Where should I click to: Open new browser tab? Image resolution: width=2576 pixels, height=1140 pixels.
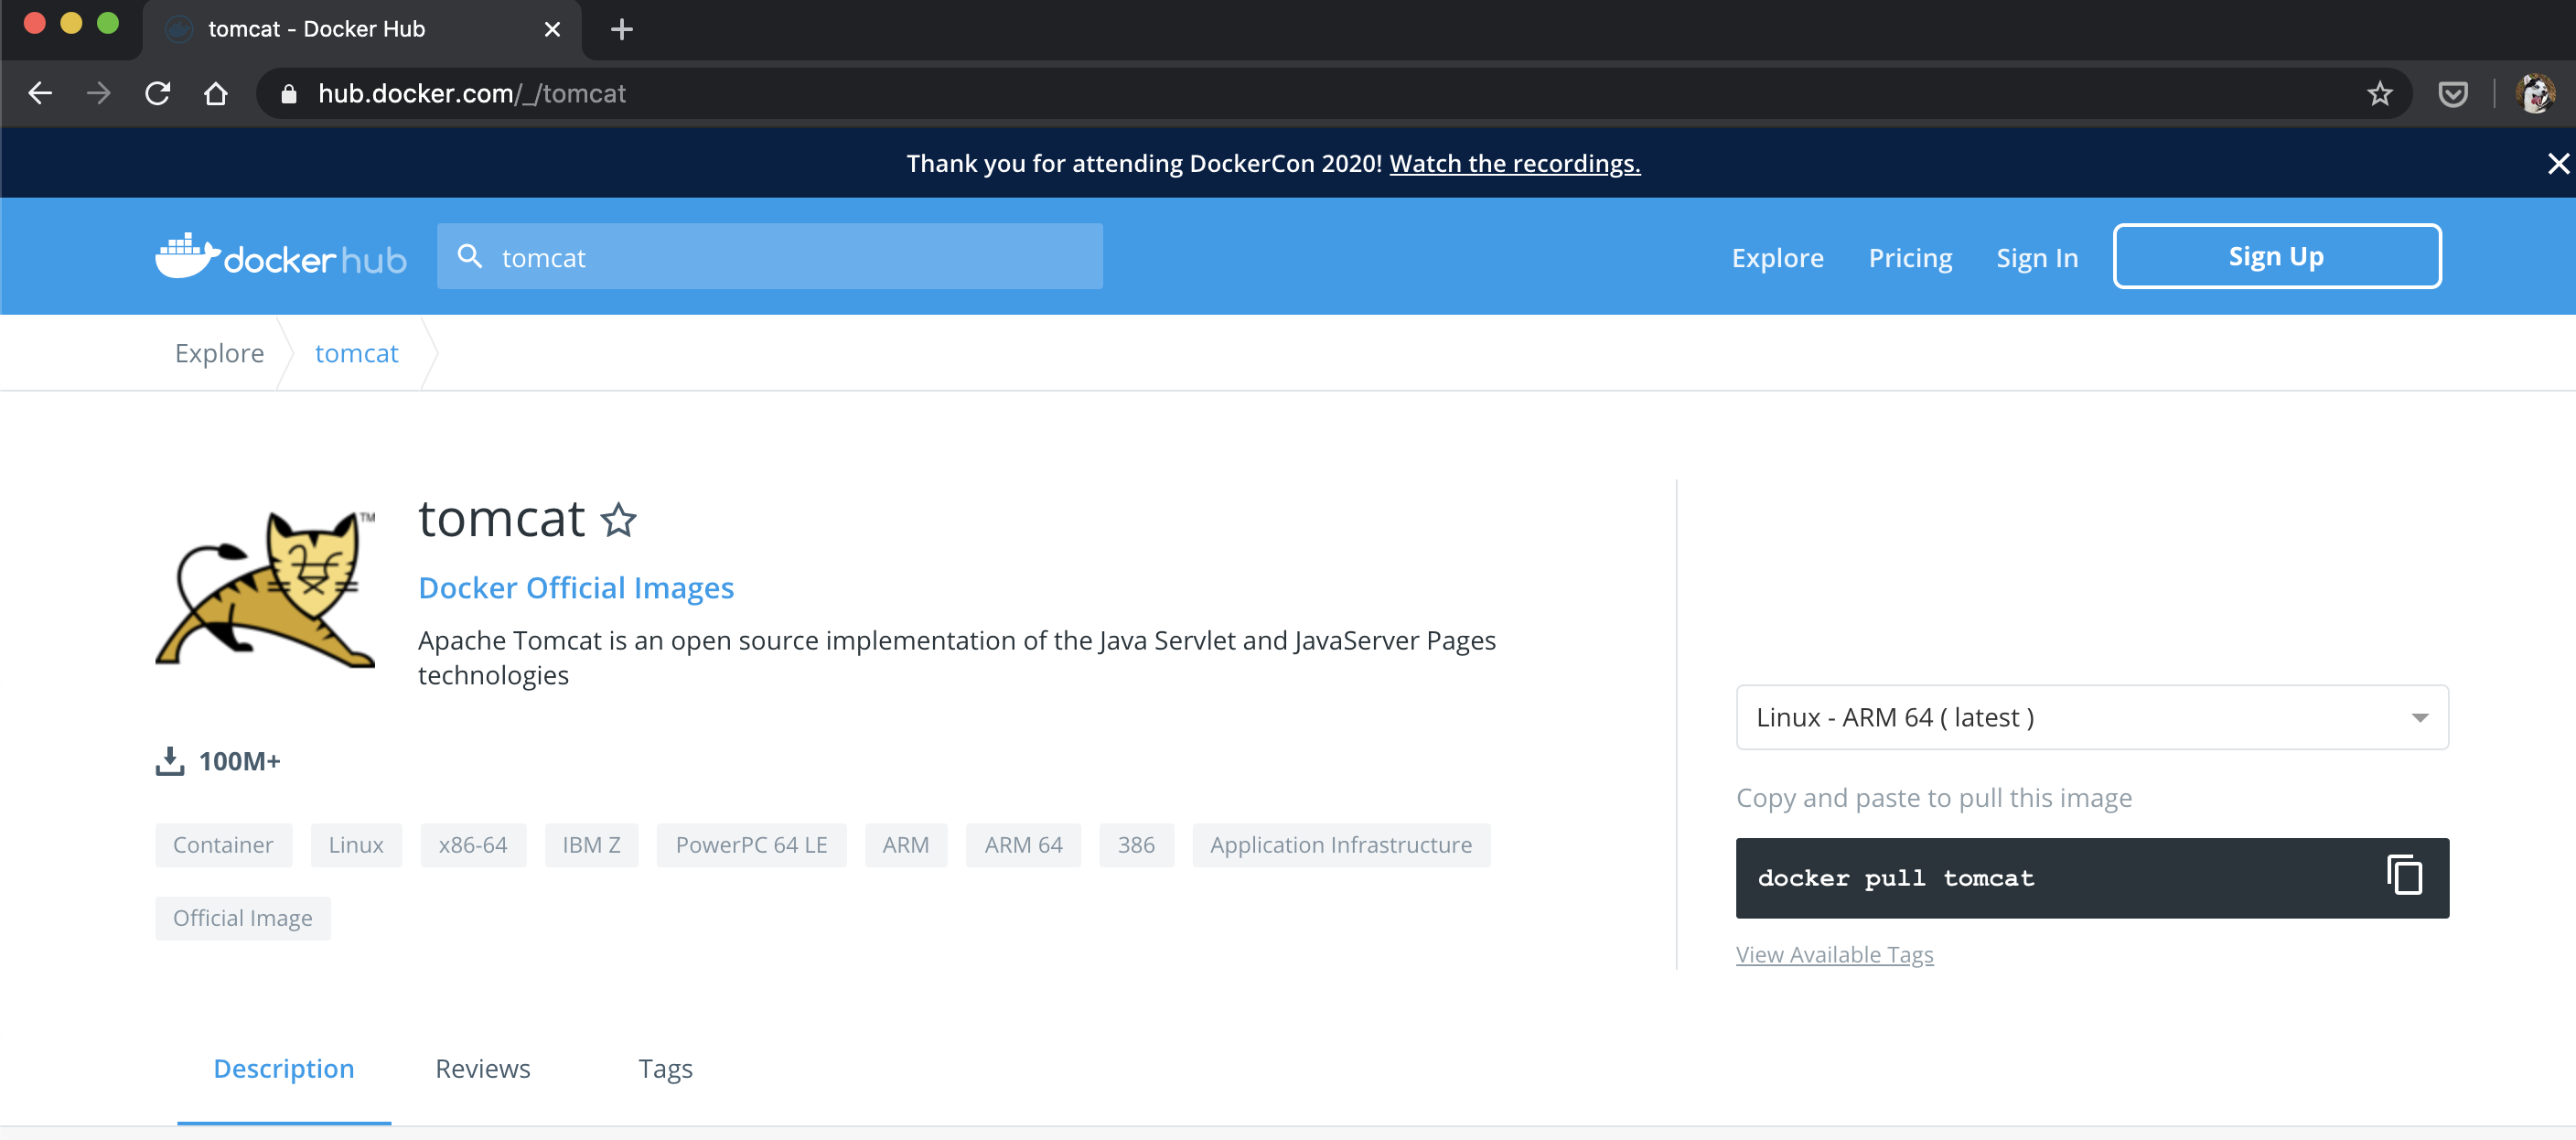(621, 29)
